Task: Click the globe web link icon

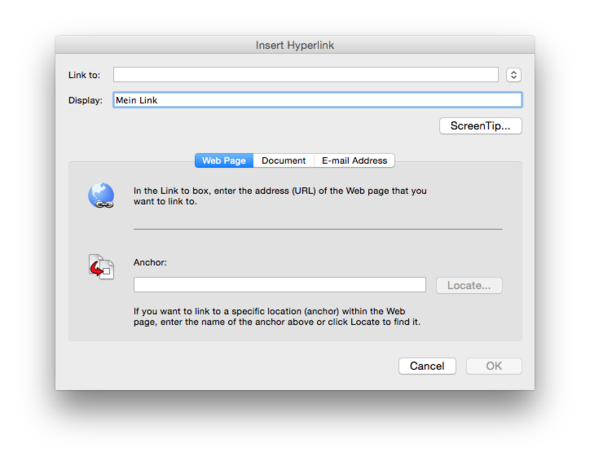Action: [x=101, y=195]
